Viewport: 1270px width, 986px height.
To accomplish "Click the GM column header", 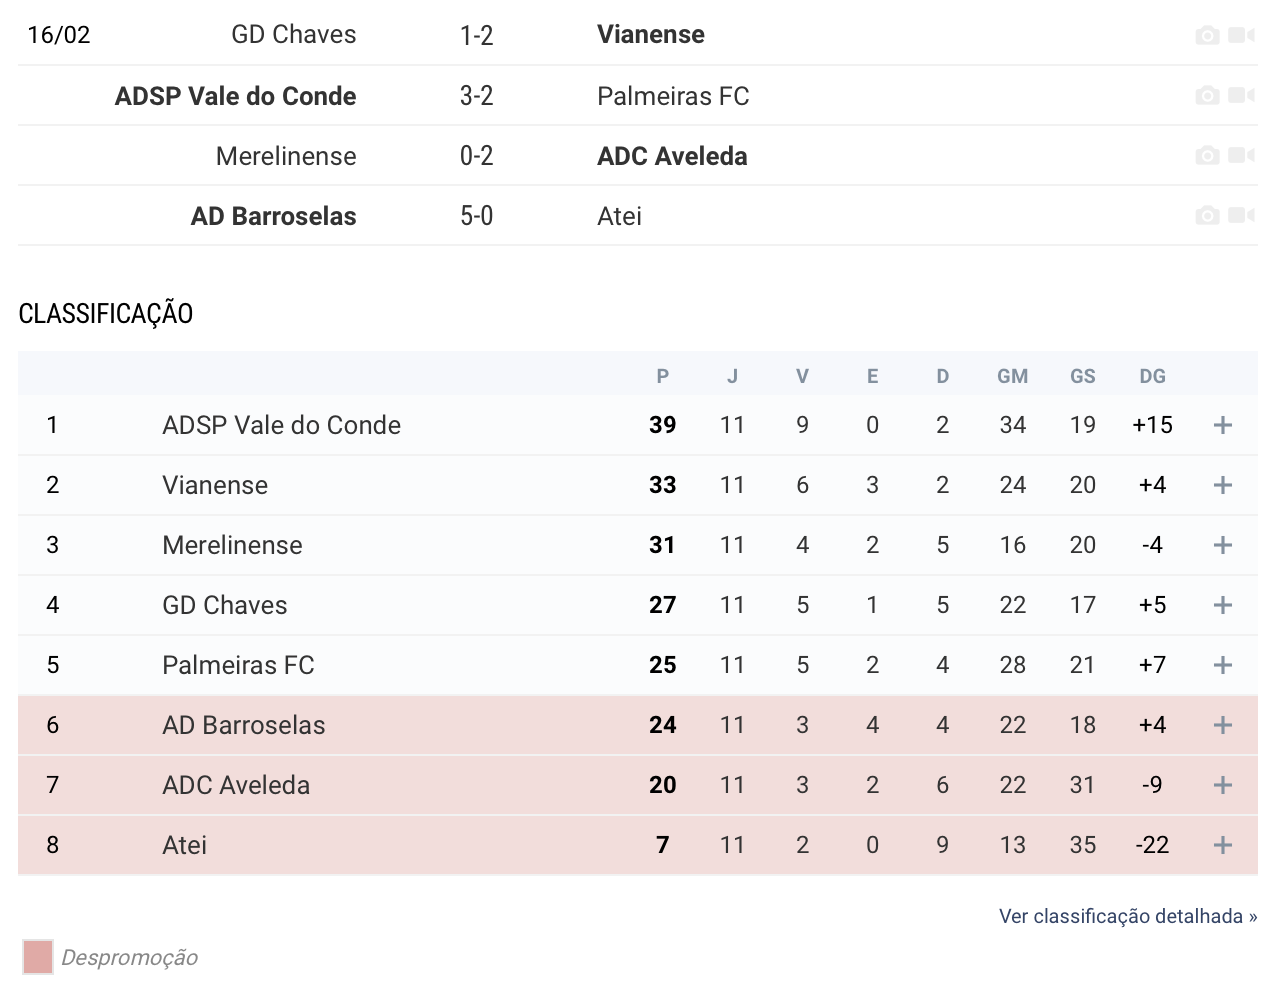I will [1012, 376].
